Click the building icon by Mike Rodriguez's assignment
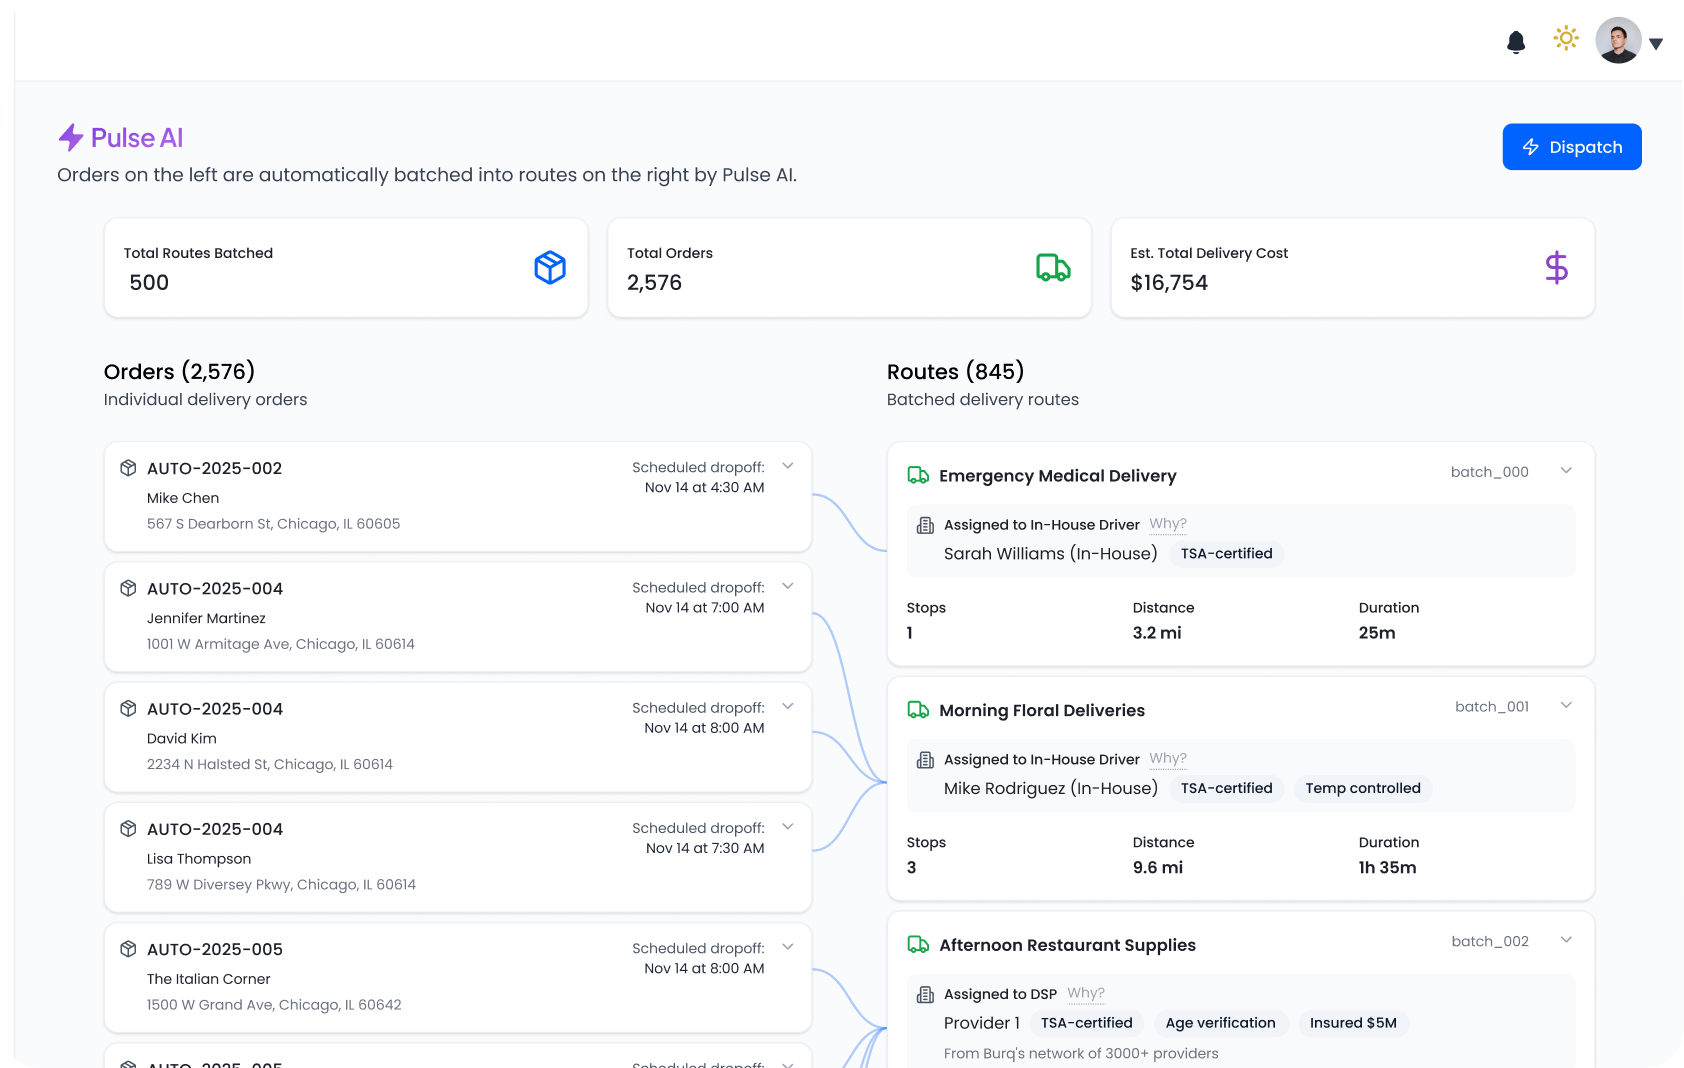The height and width of the screenshot is (1068, 1684). tap(926, 760)
